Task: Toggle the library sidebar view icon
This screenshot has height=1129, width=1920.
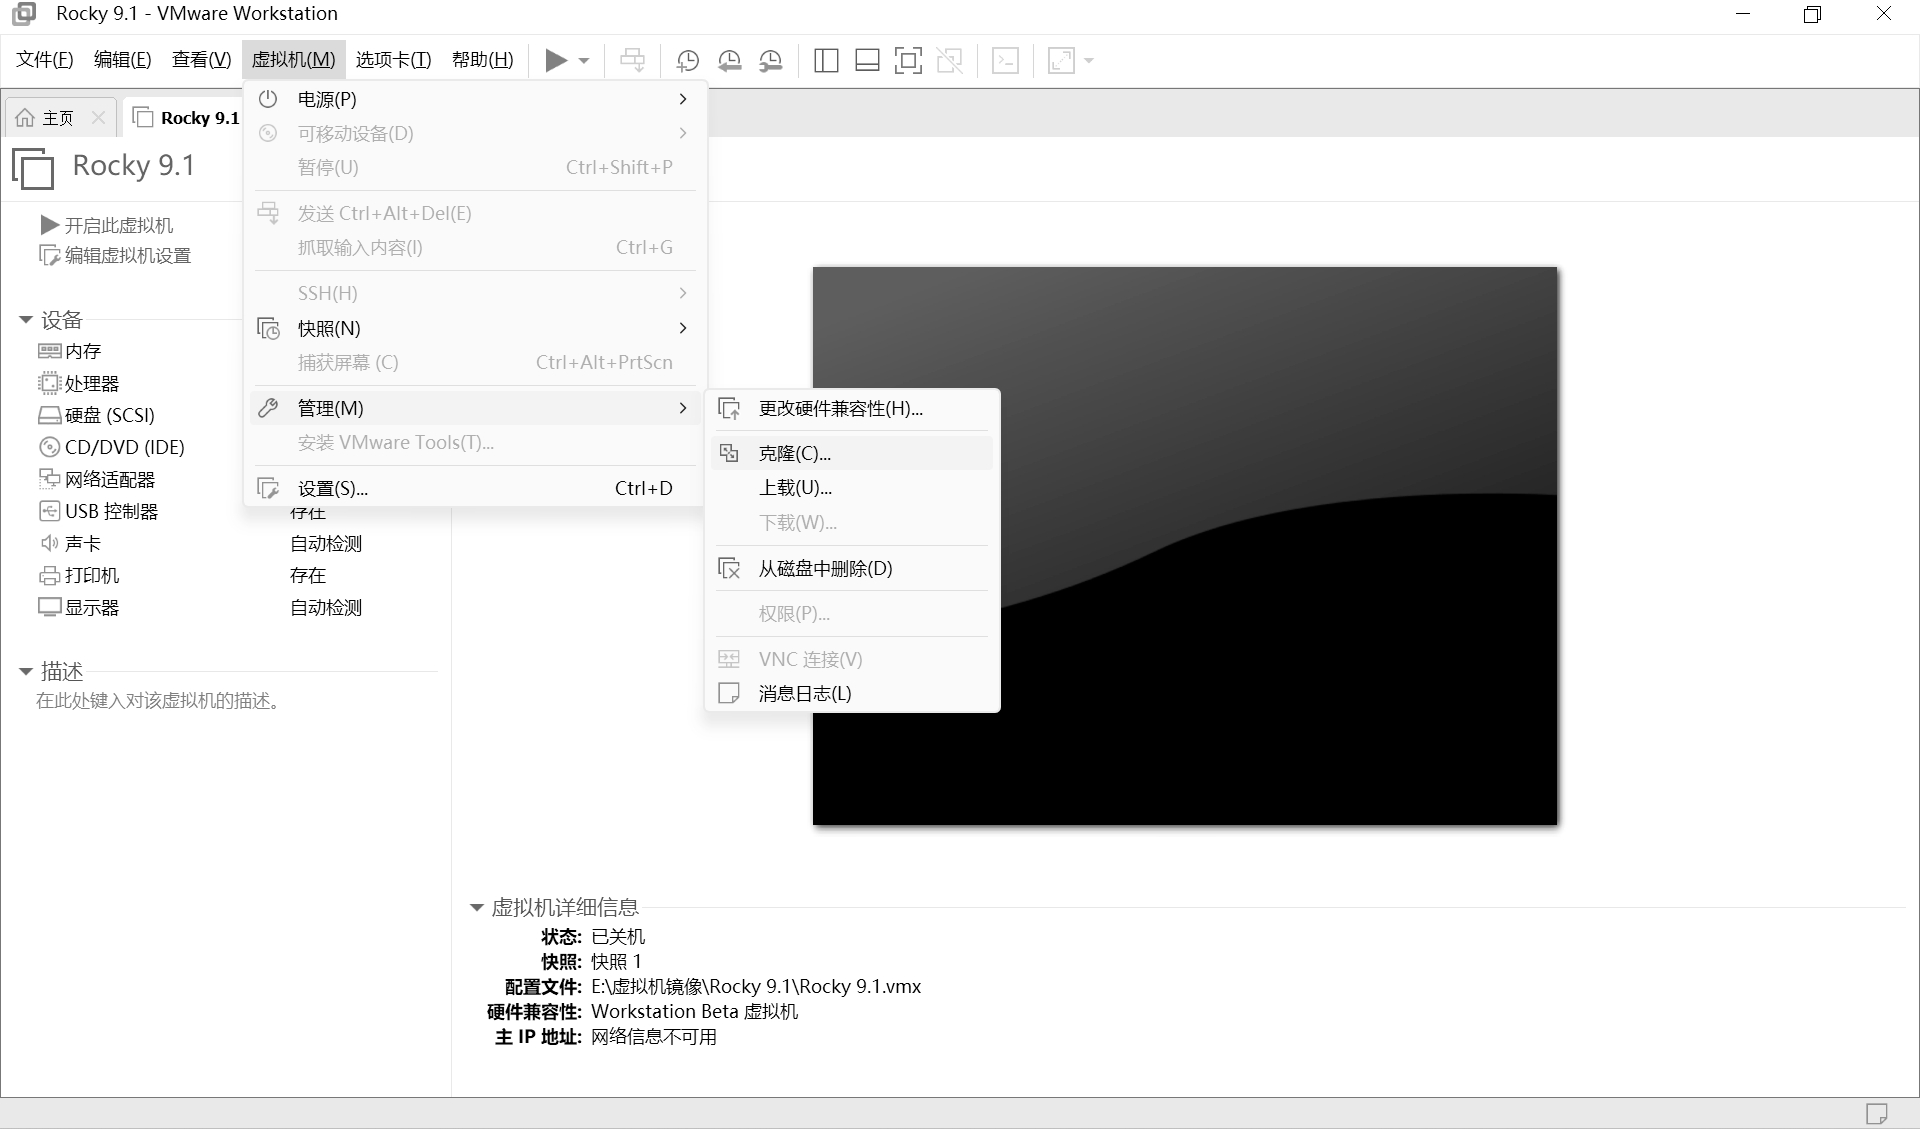Action: 826,61
